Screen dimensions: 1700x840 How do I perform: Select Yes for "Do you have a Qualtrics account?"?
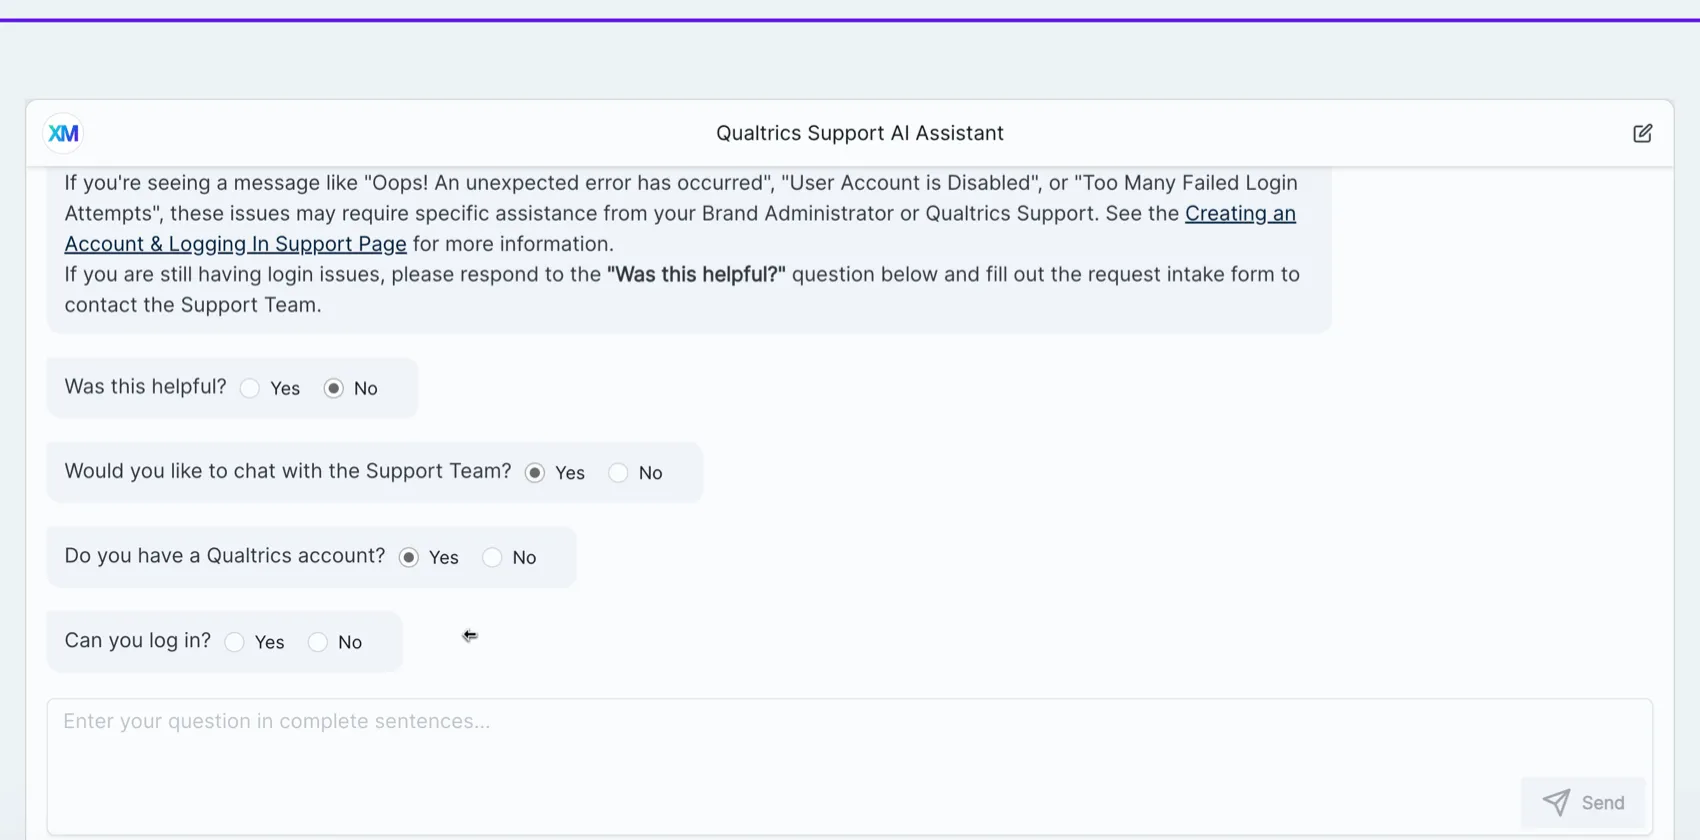pyautogui.click(x=409, y=557)
